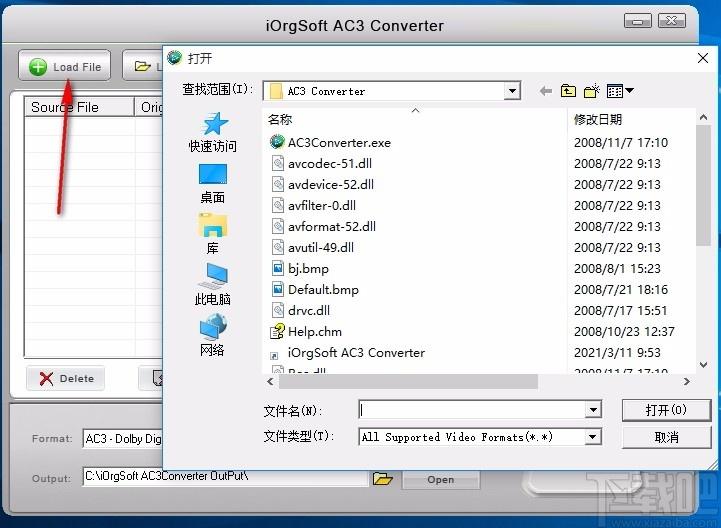Click the 打开(O) open button
The image size is (721, 528).
click(x=666, y=410)
